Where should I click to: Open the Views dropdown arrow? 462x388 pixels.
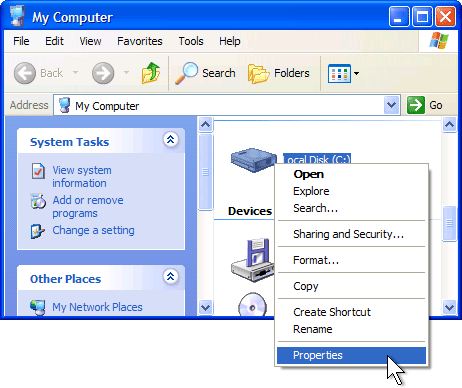pyautogui.click(x=356, y=73)
